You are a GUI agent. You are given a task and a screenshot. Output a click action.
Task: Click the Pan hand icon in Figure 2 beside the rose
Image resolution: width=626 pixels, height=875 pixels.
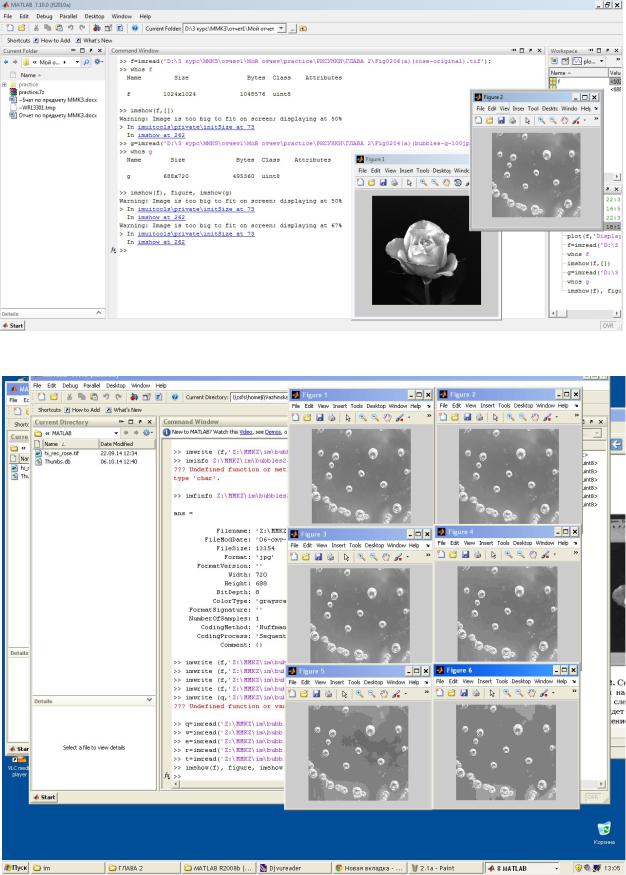click(x=564, y=120)
